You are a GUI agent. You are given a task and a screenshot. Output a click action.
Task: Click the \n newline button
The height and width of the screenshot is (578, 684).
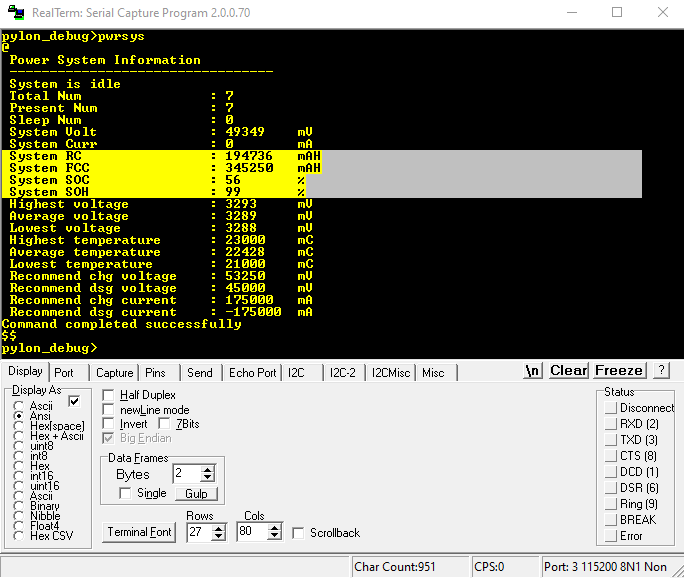pyautogui.click(x=533, y=371)
